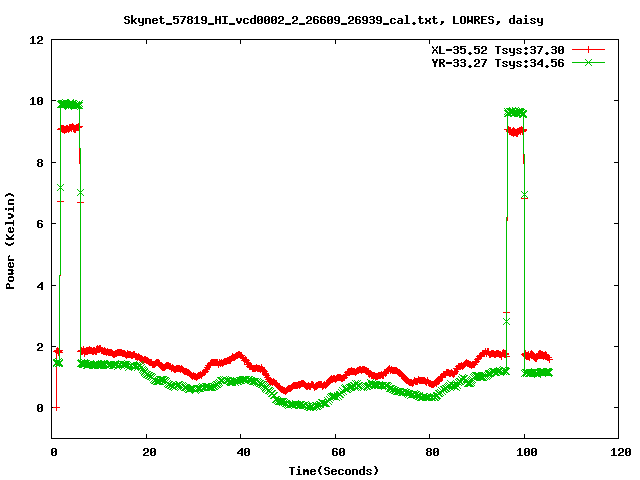Click the green curve minimum near 55 seconds
This screenshot has height=480, width=640.
tap(312, 407)
